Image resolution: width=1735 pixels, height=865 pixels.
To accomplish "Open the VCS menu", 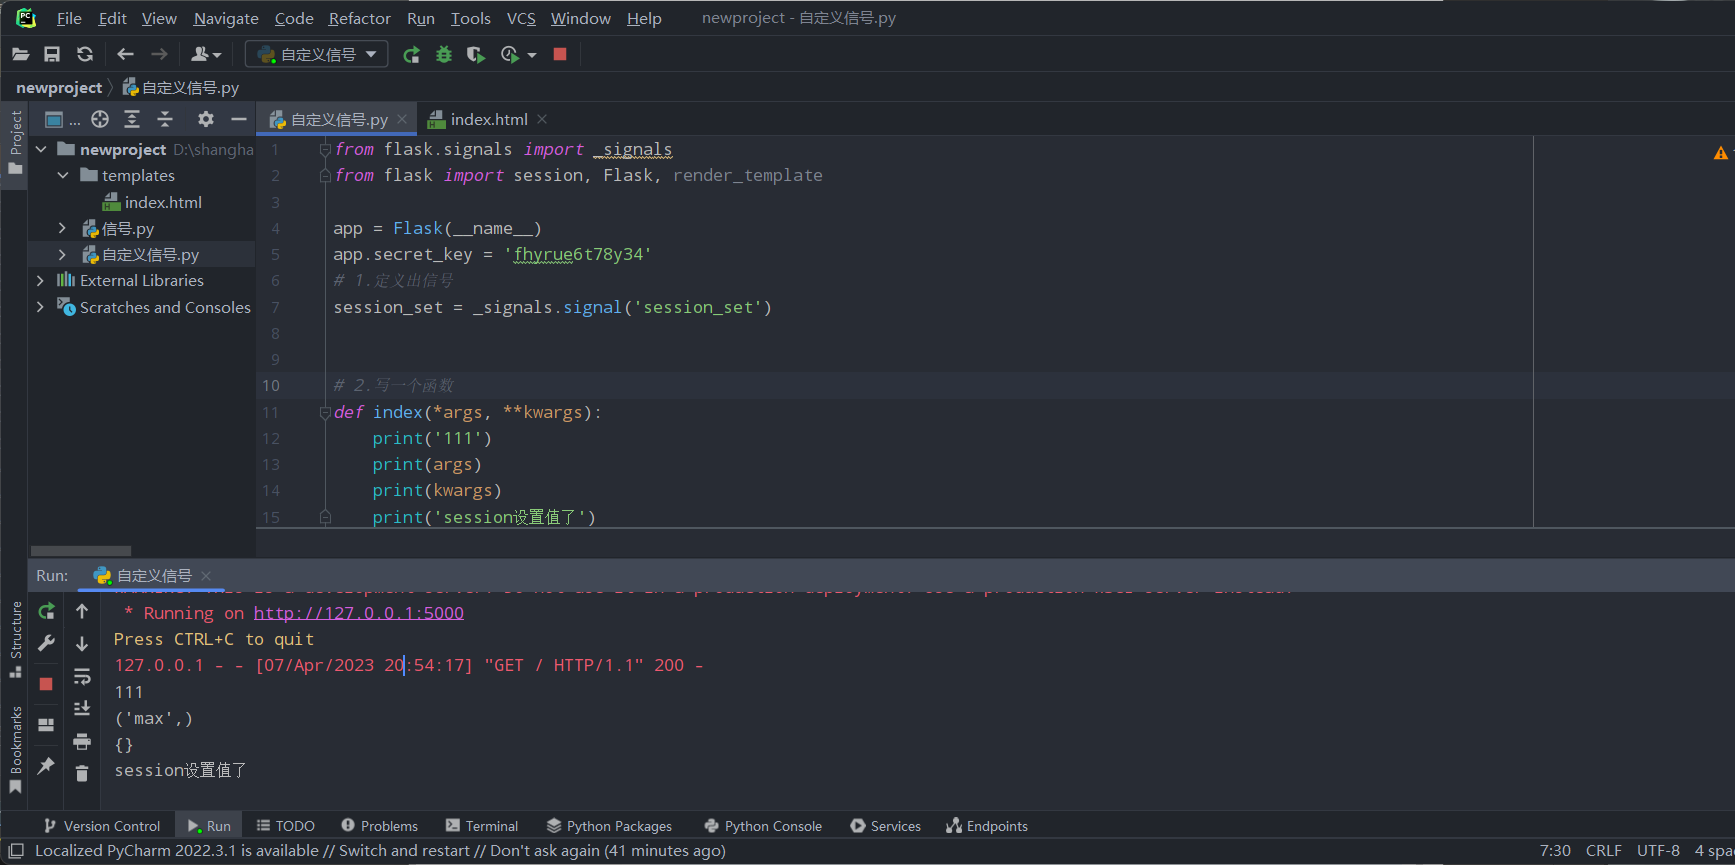I will pyautogui.click(x=521, y=18).
